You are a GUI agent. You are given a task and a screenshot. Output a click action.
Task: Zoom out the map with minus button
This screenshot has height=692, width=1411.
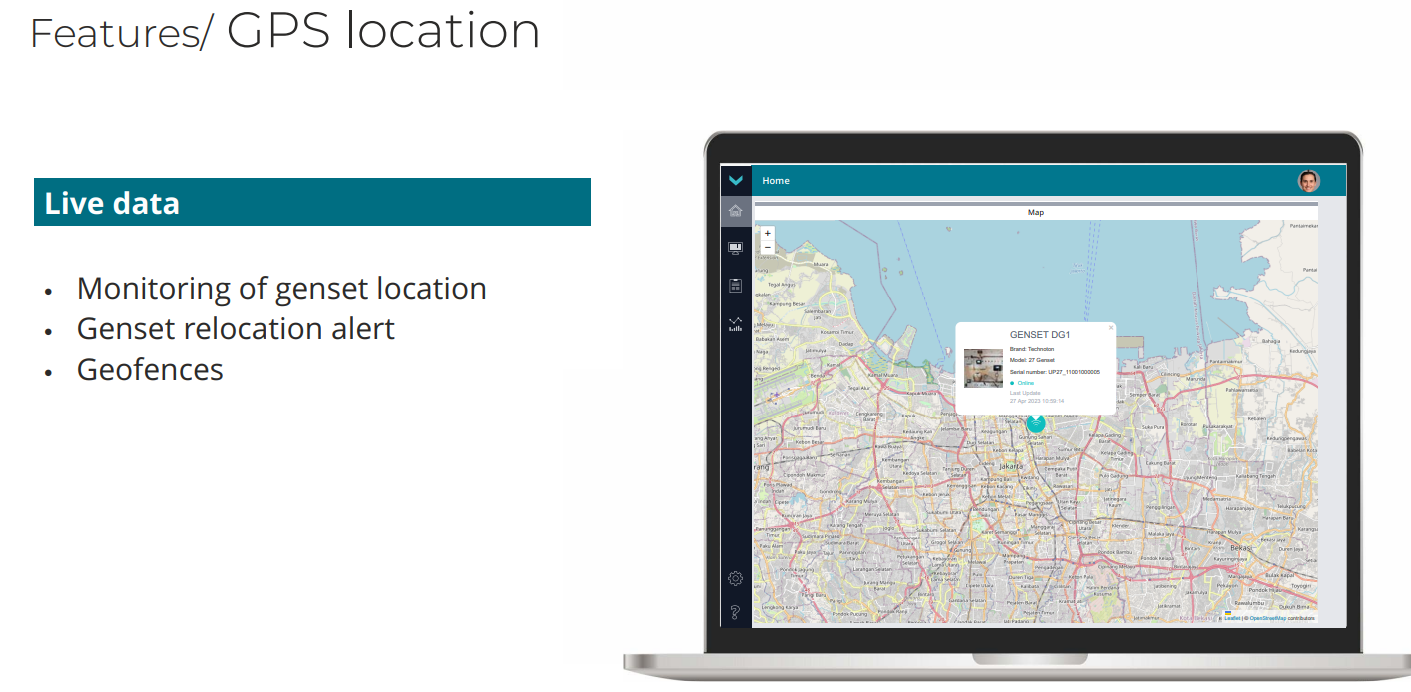[767, 247]
